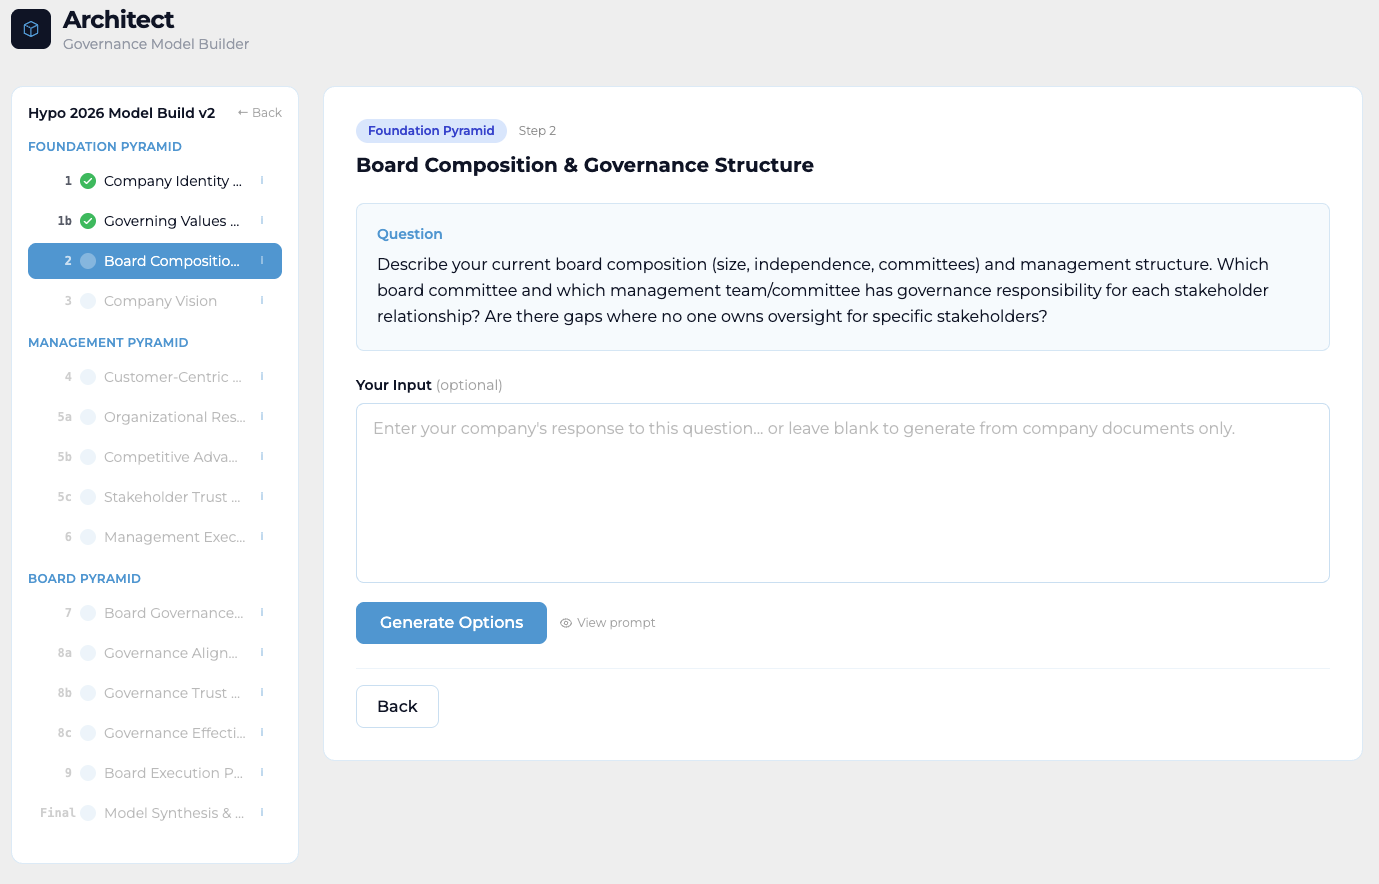Toggle the completion circle on Management Exec

point(87,537)
